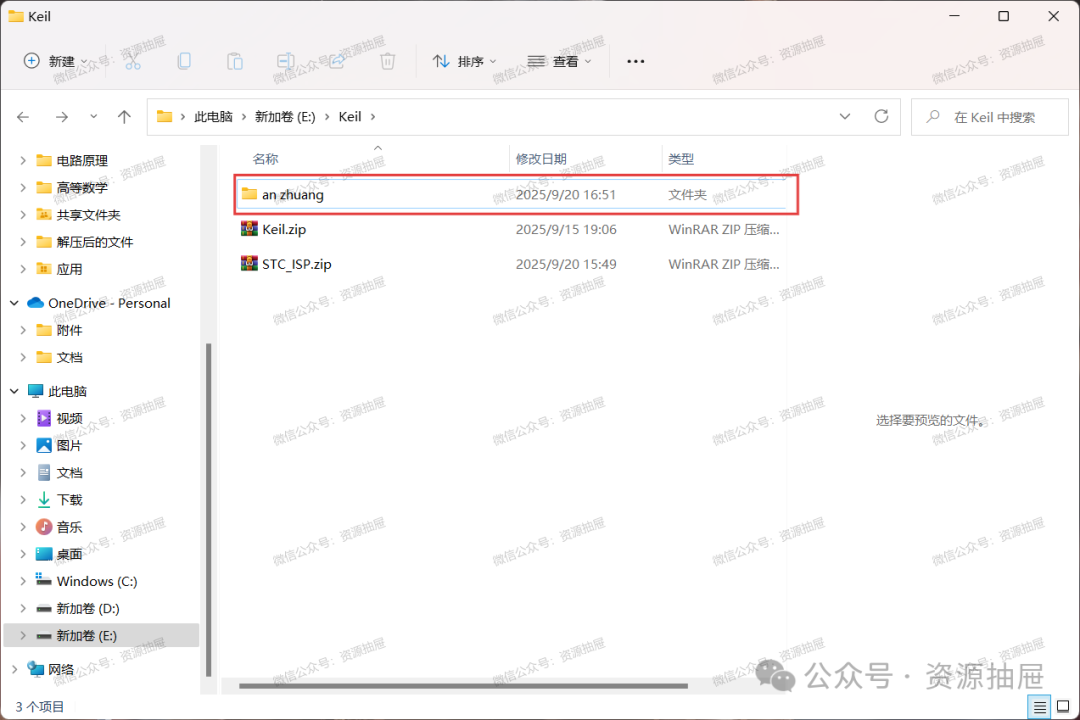
Task: Select 文档 under 此电脑
Action: [69, 473]
